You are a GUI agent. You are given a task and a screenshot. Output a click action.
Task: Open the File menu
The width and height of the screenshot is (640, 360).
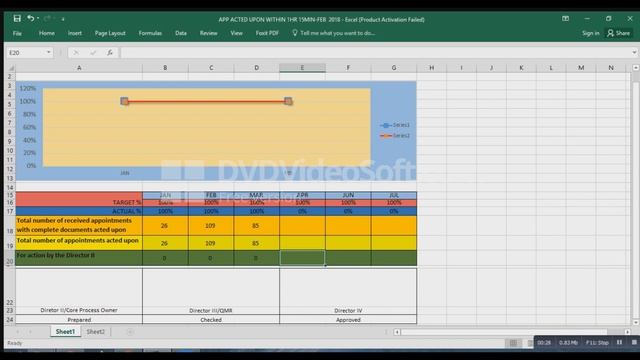point(17,33)
